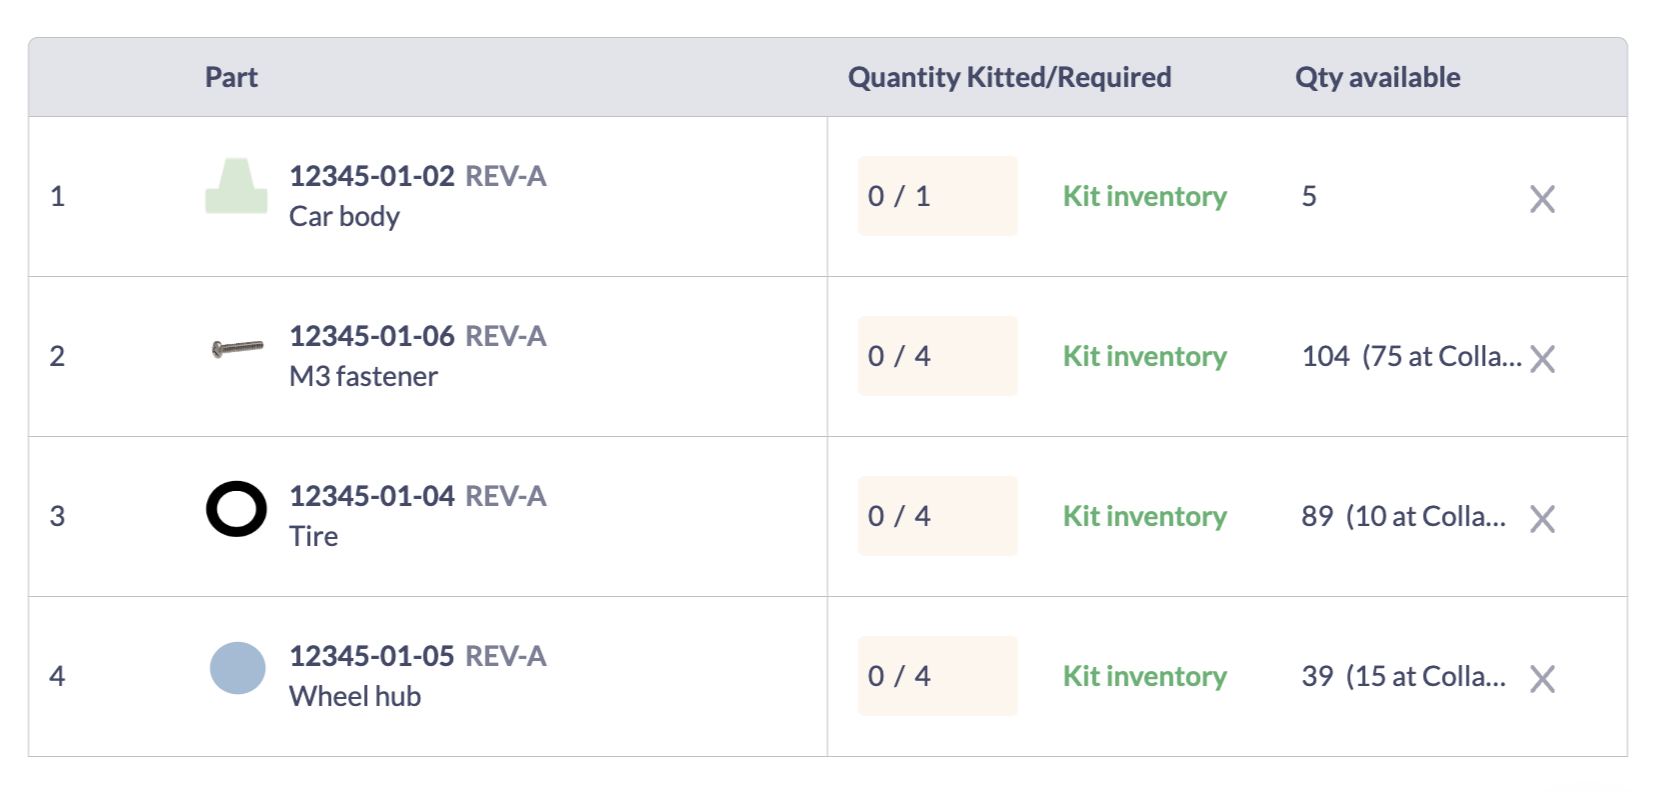The width and height of the screenshot is (1662, 792).
Task: Click the Part column header
Action: pyautogui.click(x=231, y=78)
